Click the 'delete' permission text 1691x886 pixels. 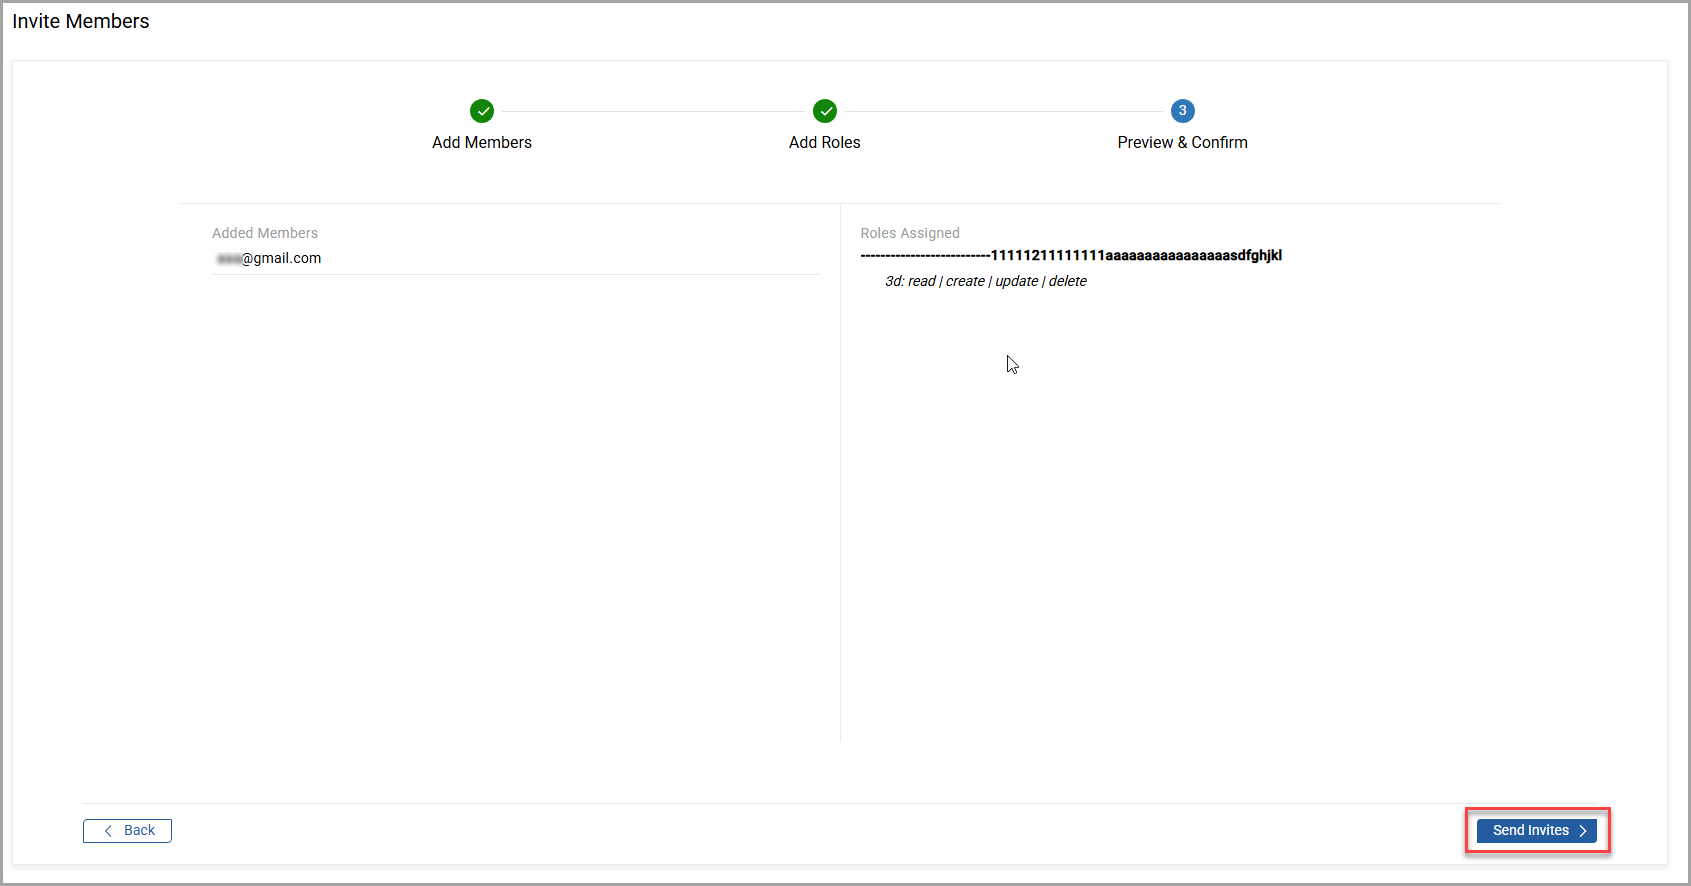tap(1068, 281)
